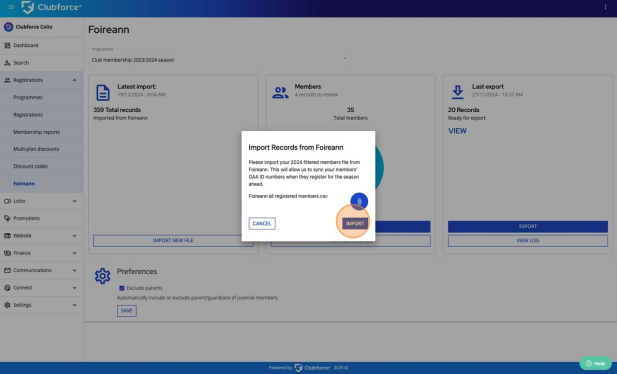Click the 'Foireann' page heading
617x374 pixels.
(109, 30)
